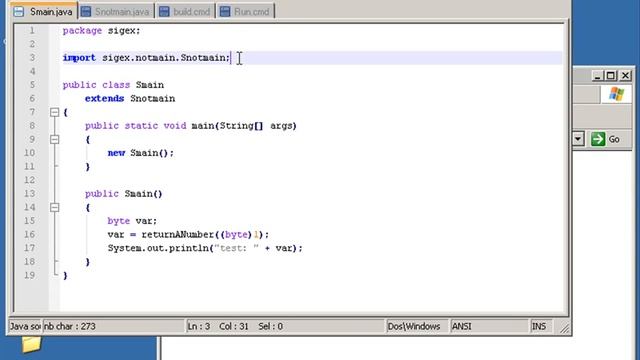This screenshot has width=640, height=360.
Task: Click the Dos\Windows line ending status field
Action: [416, 326]
